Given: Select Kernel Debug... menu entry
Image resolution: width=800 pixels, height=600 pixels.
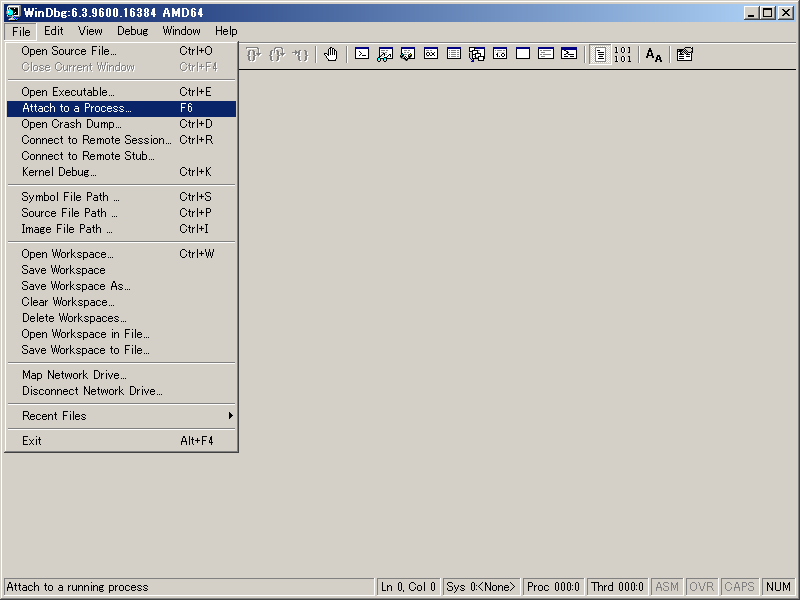Looking at the screenshot, I should 121,172.
